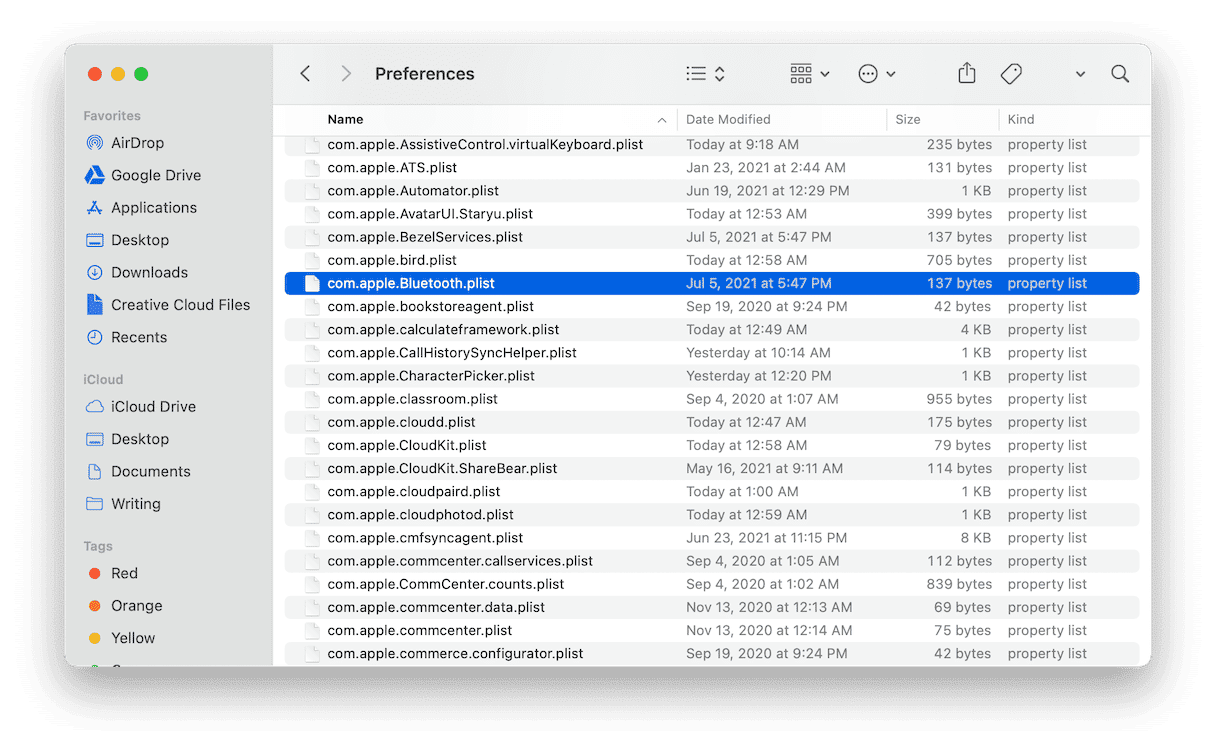
Task: Open AirDrop in the sidebar
Action: point(137,143)
